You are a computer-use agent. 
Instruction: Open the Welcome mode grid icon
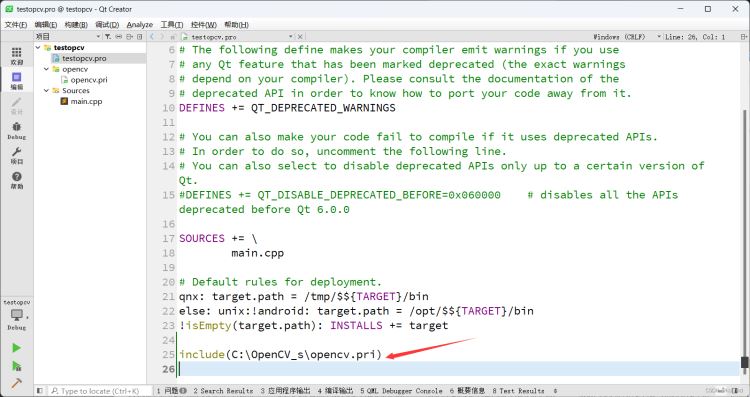coord(16,55)
